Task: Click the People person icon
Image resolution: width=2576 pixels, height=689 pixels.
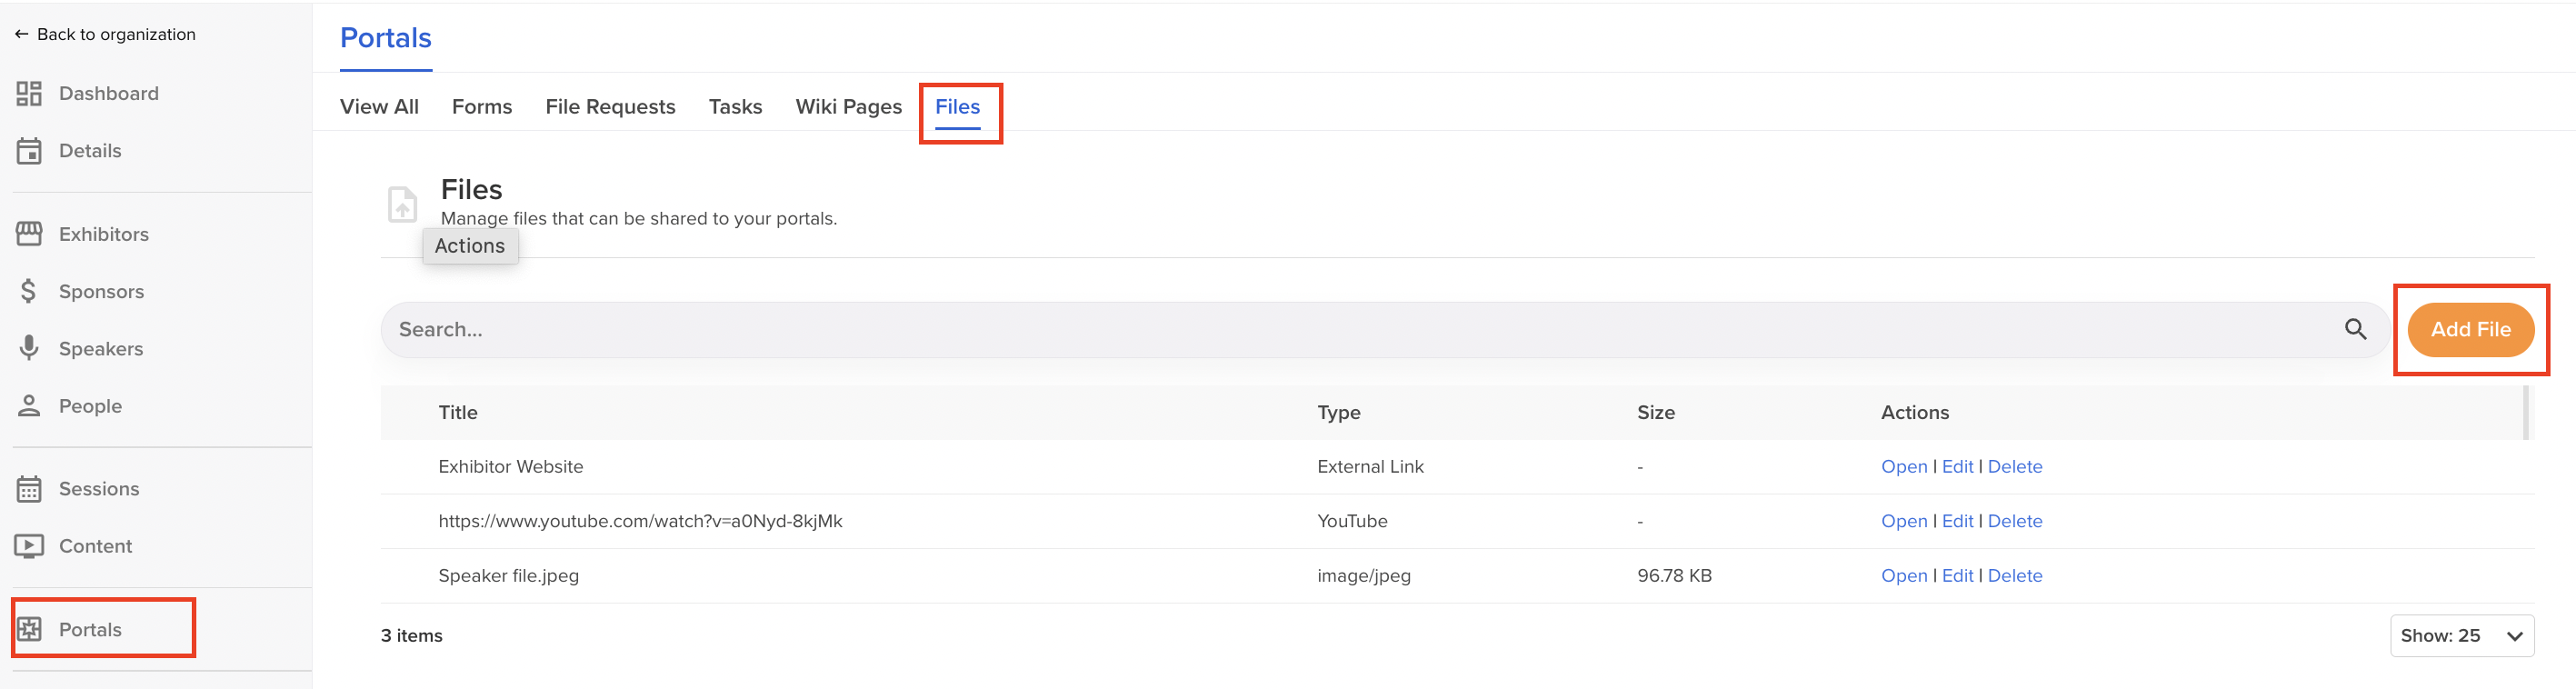Action: tap(29, 406)
